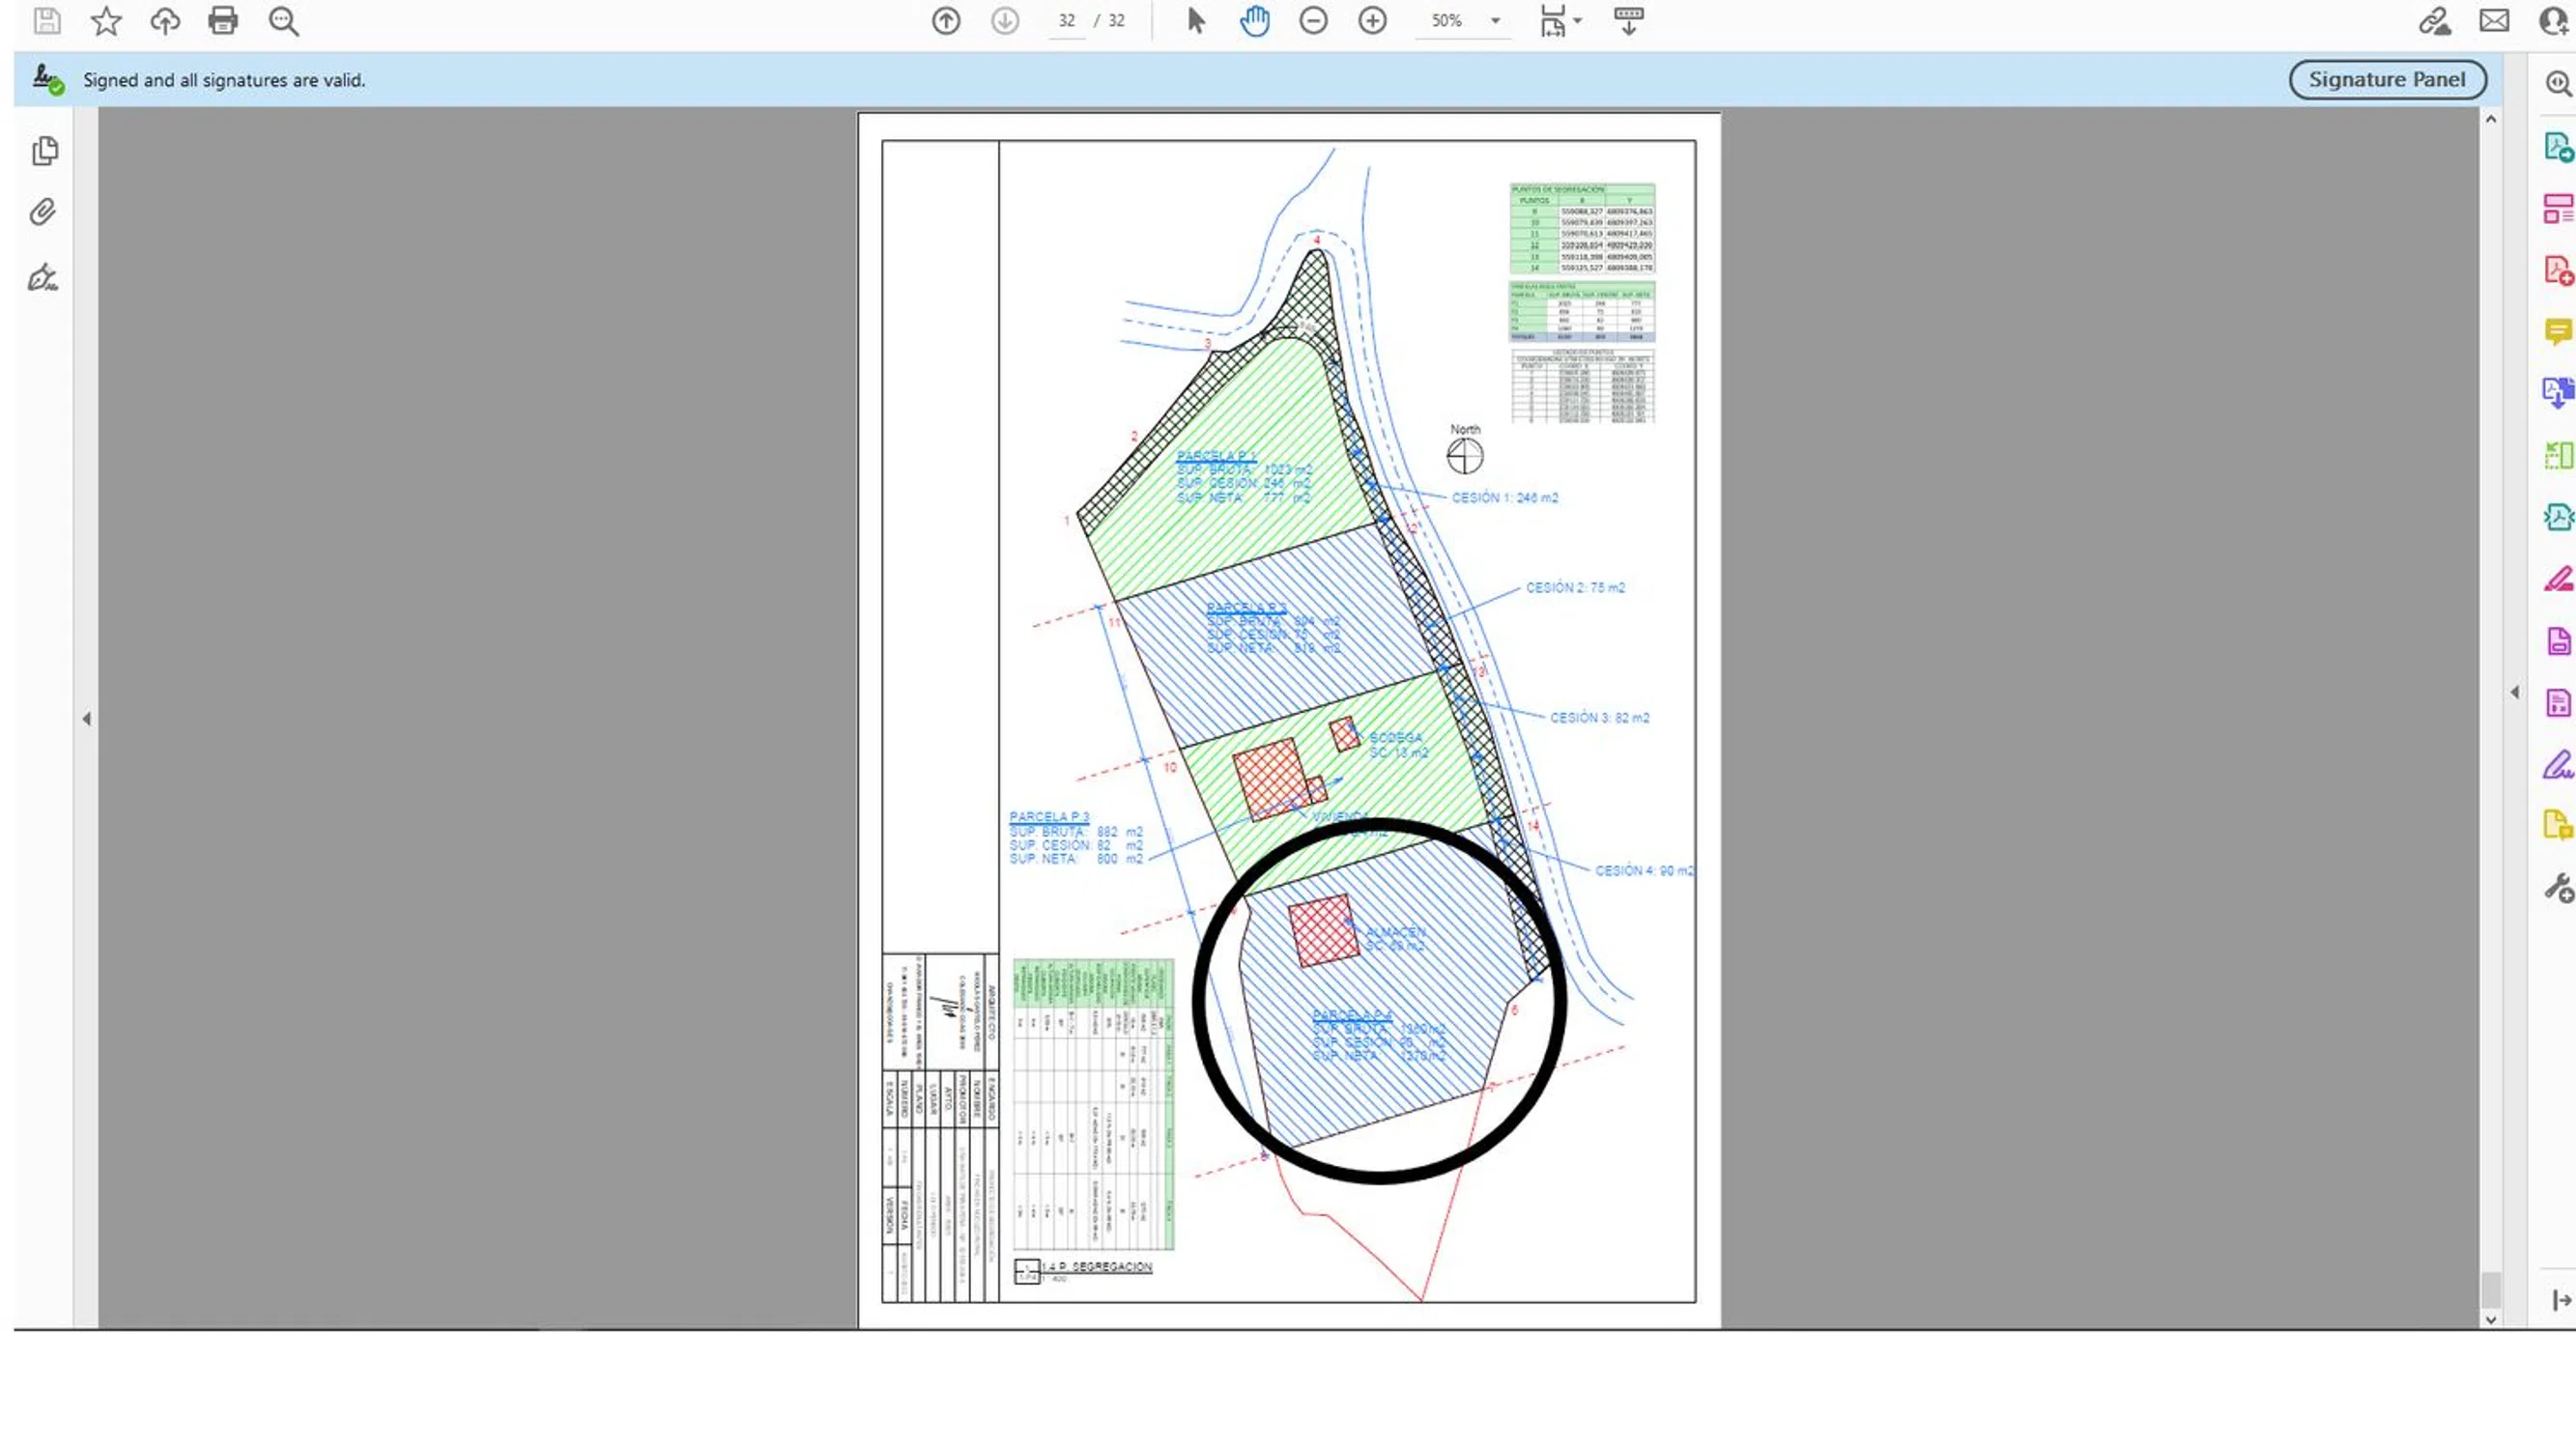Zoom in with the plus button
The image size is (2576, 1449).
pyautogui.click(x=1372, y=20)
